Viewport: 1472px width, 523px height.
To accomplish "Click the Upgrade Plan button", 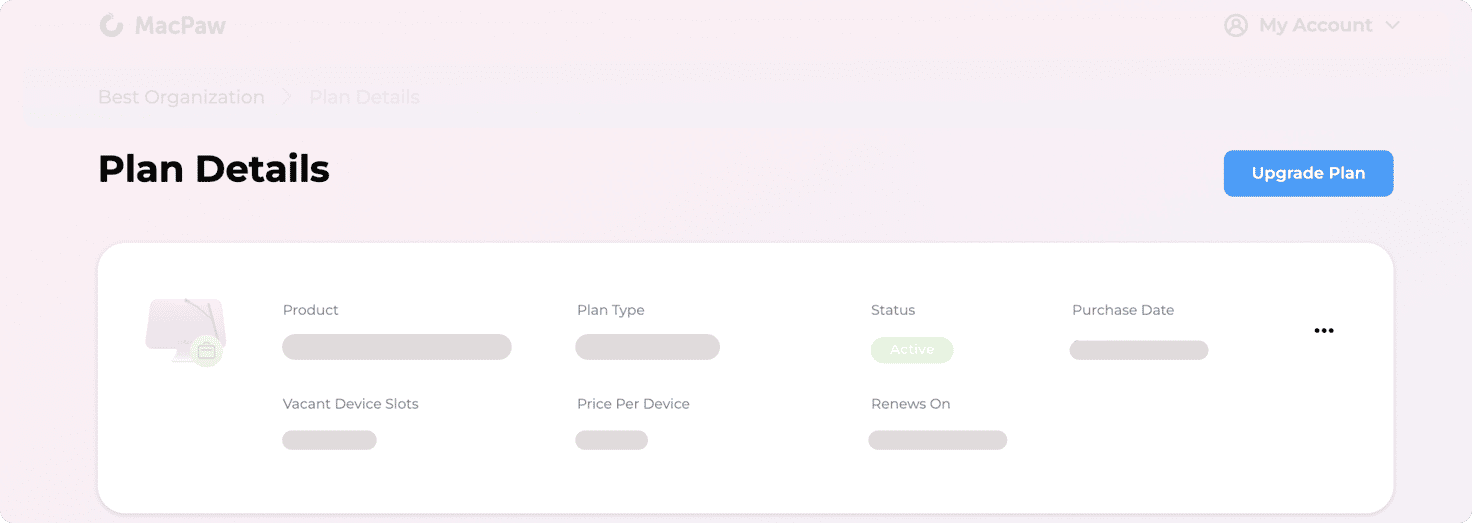I will (x=1308, y=173).
